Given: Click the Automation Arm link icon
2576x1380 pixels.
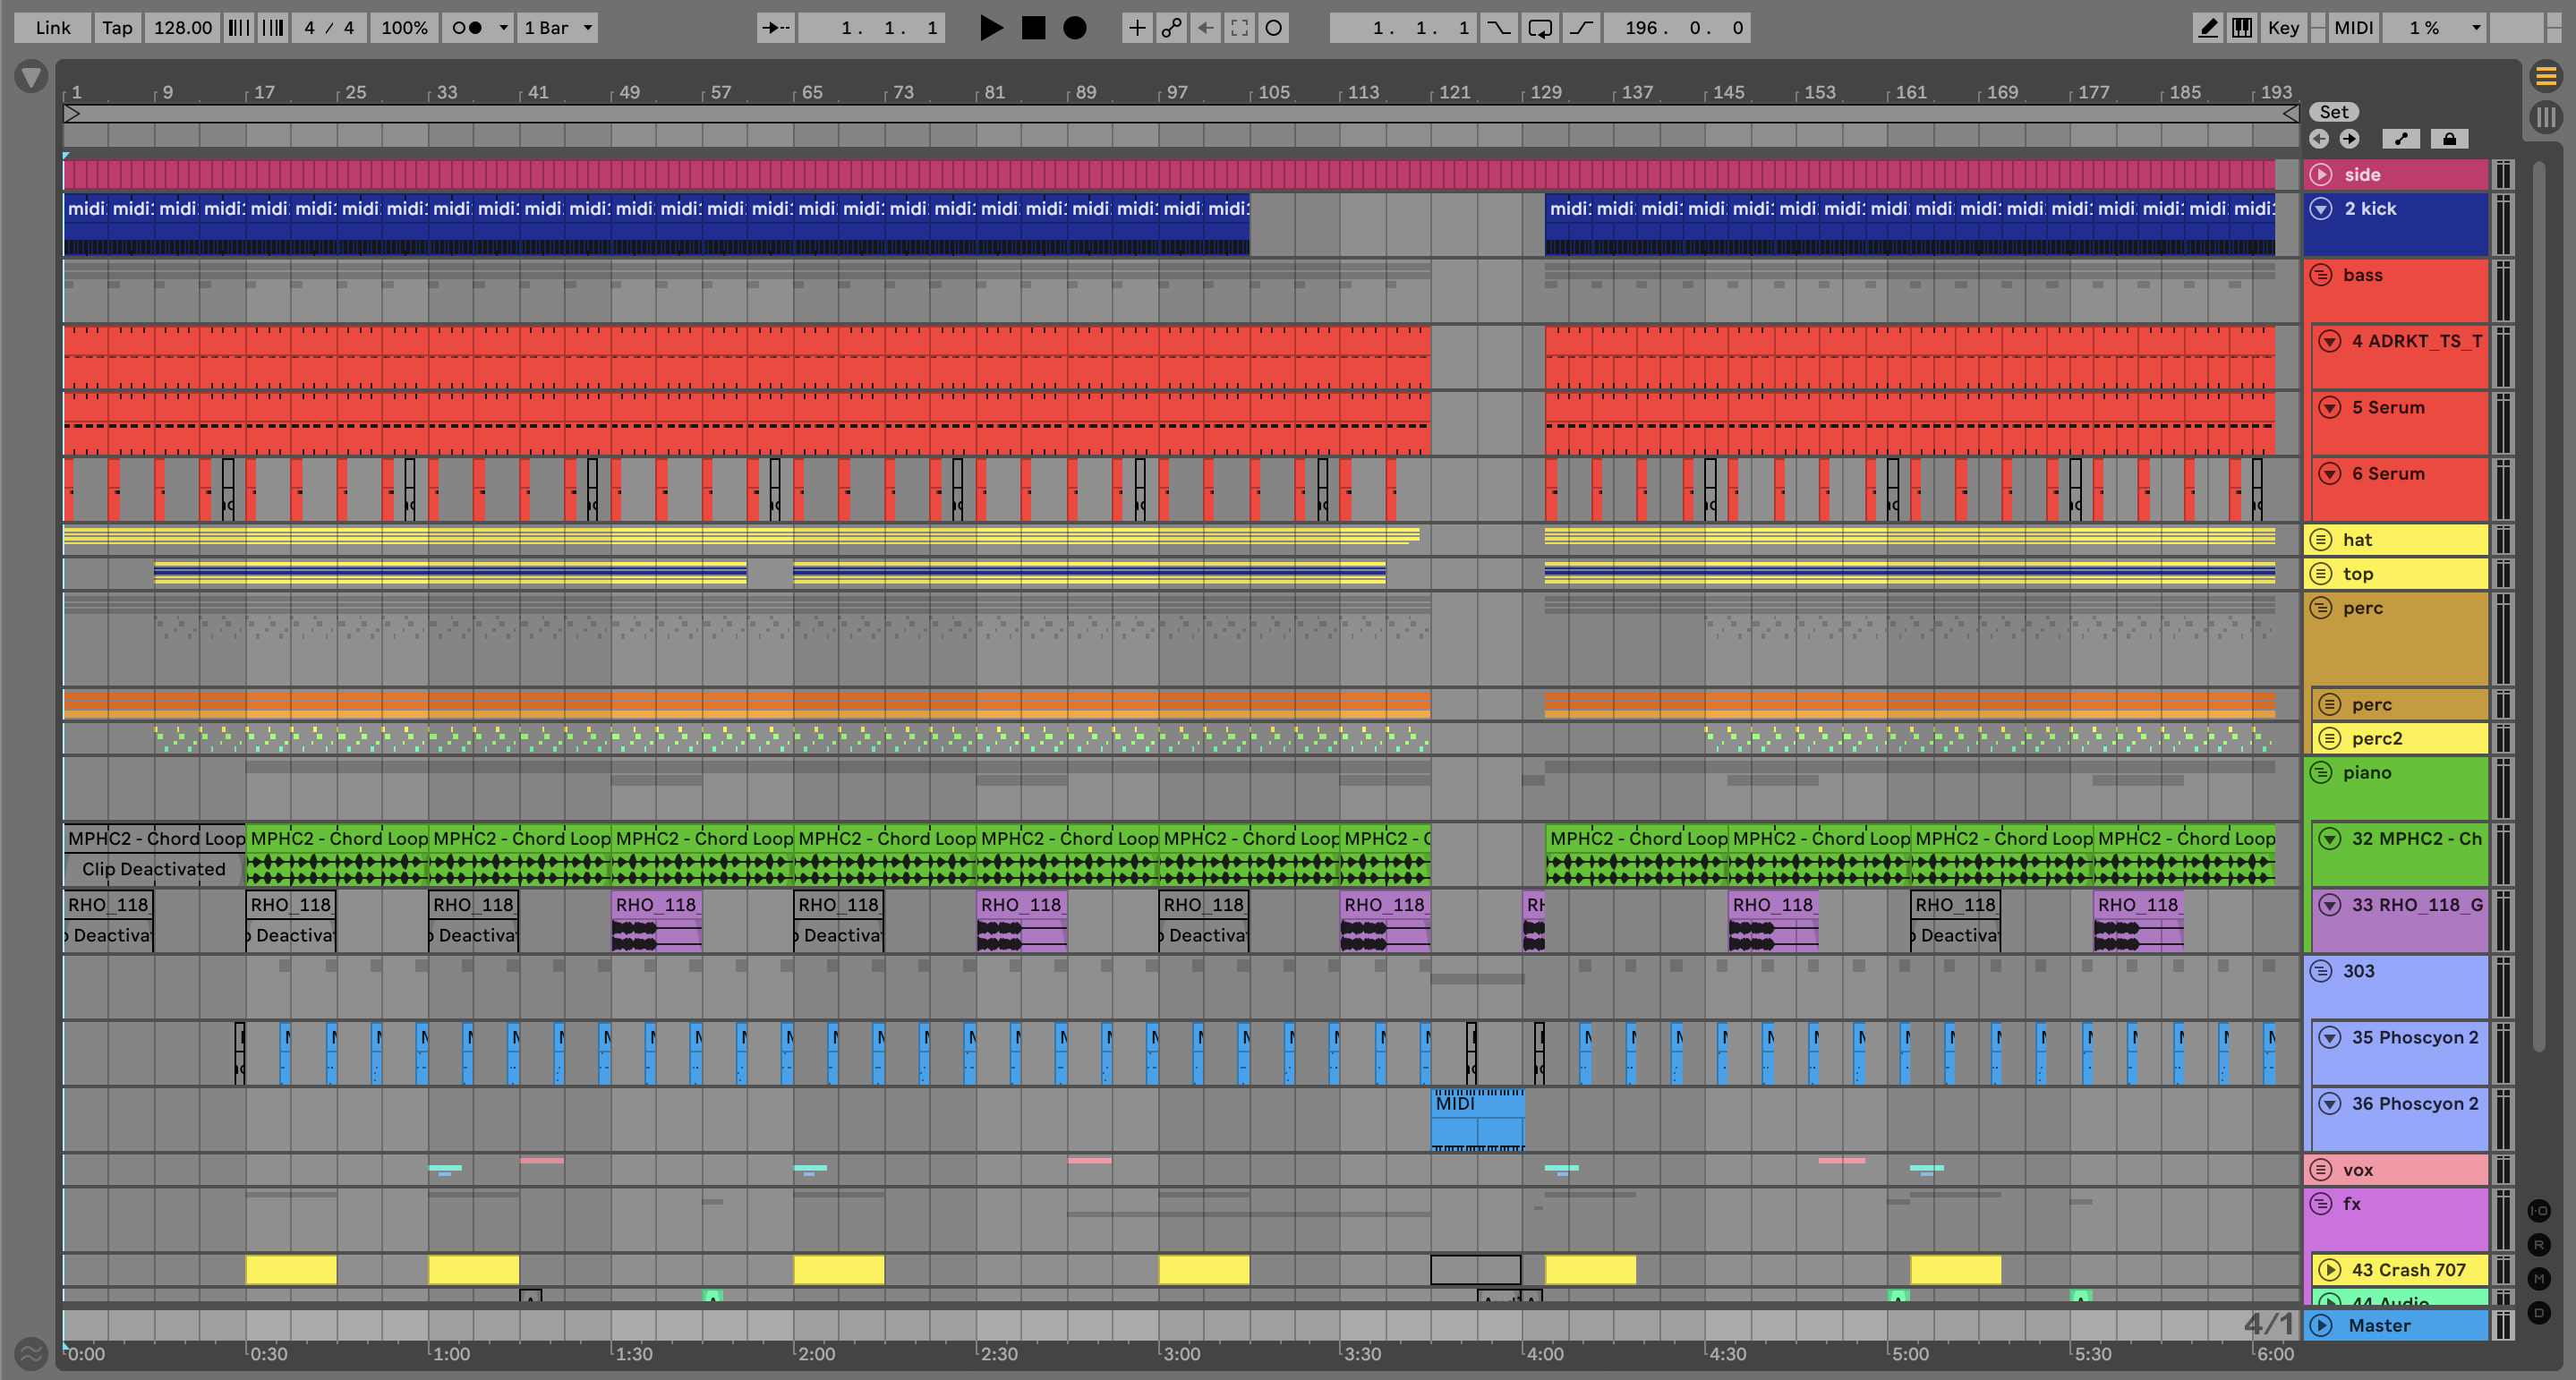Looking at the screenshot, I should pos(1171,28).
